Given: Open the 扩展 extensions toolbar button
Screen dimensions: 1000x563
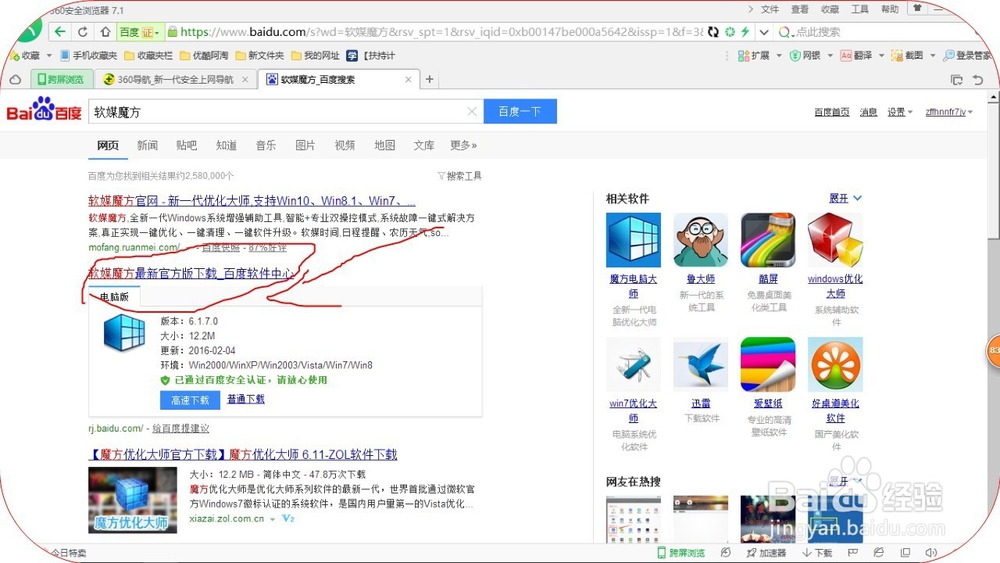Looking at the screenshot, I should pyautogui.click(x=754, y=55).
